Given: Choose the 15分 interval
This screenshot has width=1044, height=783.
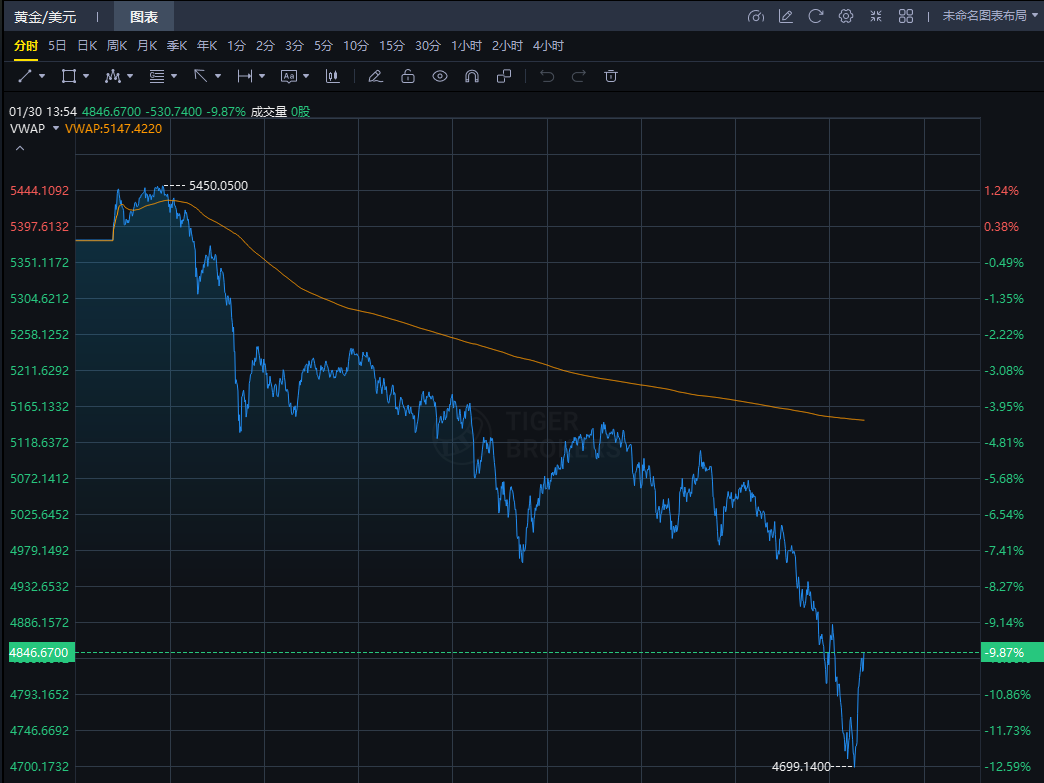Looking at the screenshot, I should [391, 46].
